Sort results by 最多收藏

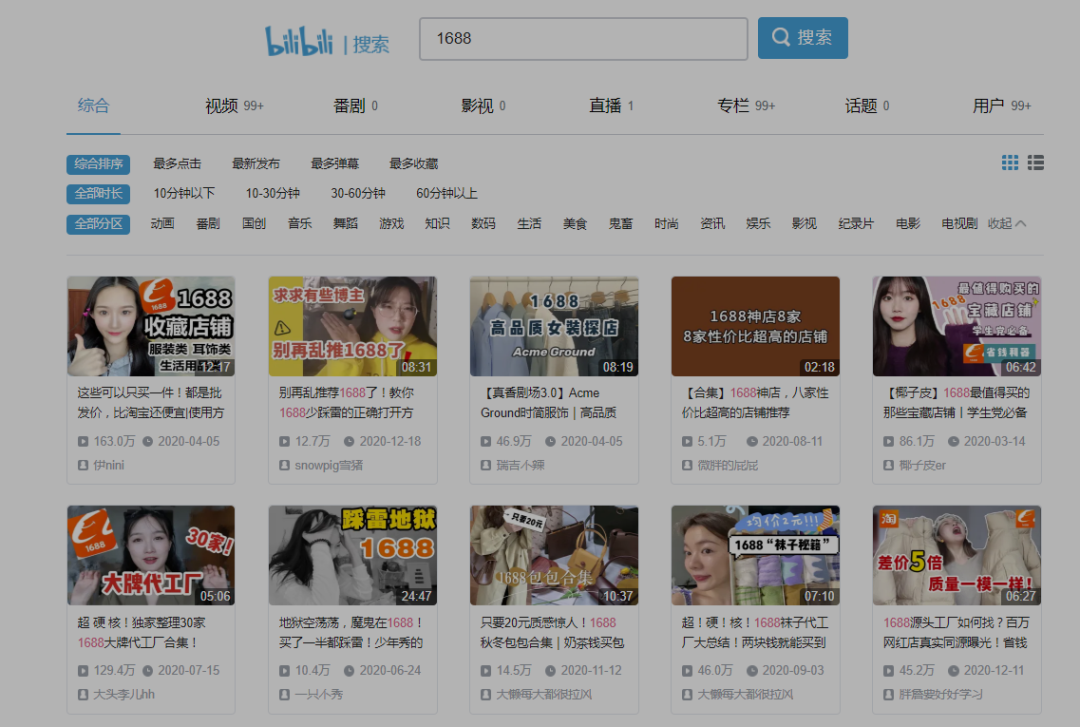pos(414,164)
